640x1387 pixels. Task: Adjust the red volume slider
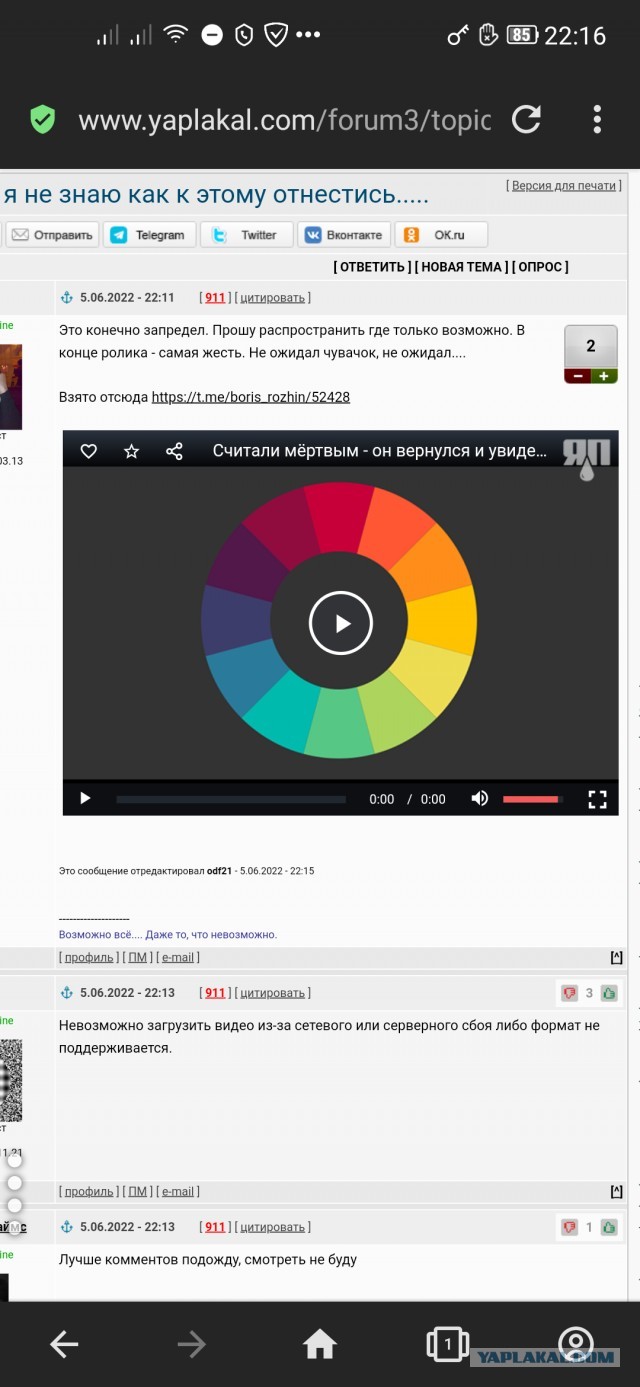pyautogui.click(x=533, y=799)
